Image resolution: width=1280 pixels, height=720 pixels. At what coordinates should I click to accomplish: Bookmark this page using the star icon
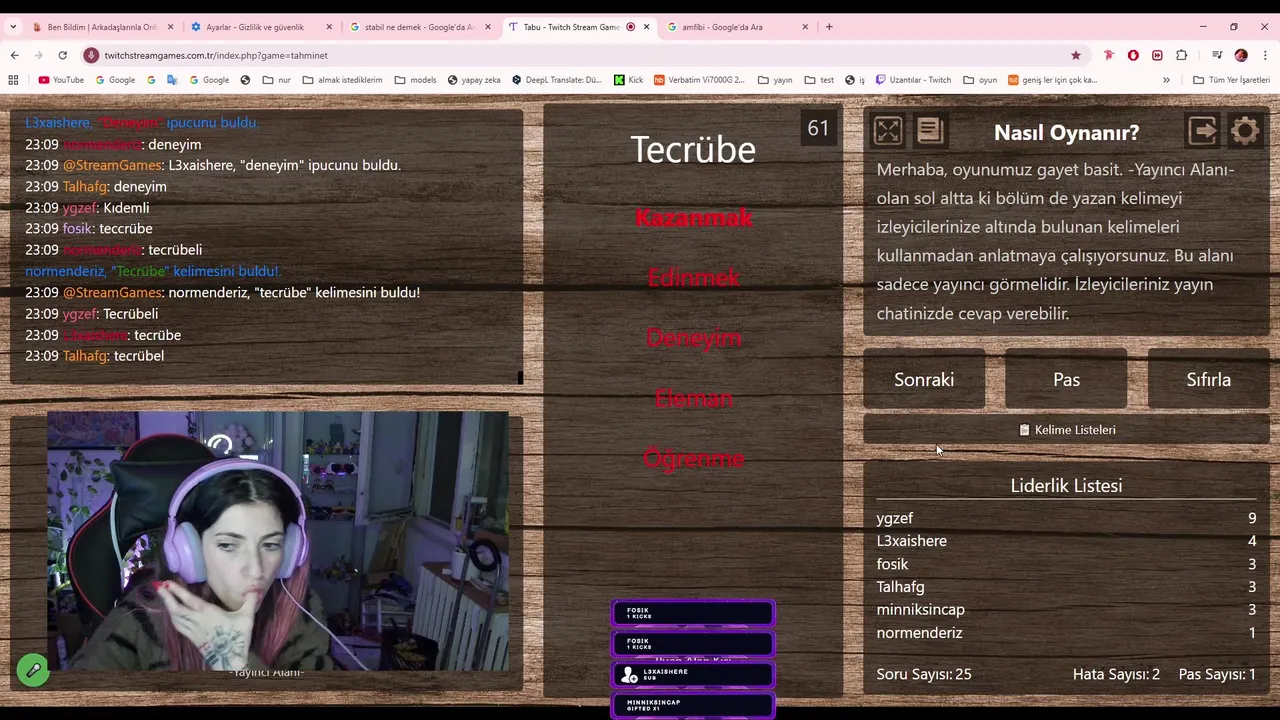[1076, 55]
